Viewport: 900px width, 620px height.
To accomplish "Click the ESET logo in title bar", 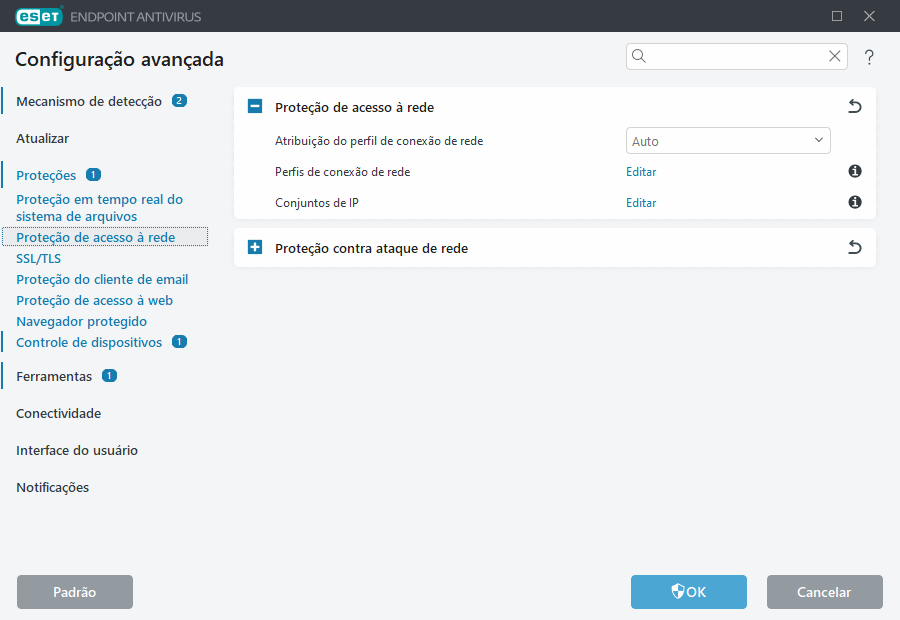I will tap(39, 16).
